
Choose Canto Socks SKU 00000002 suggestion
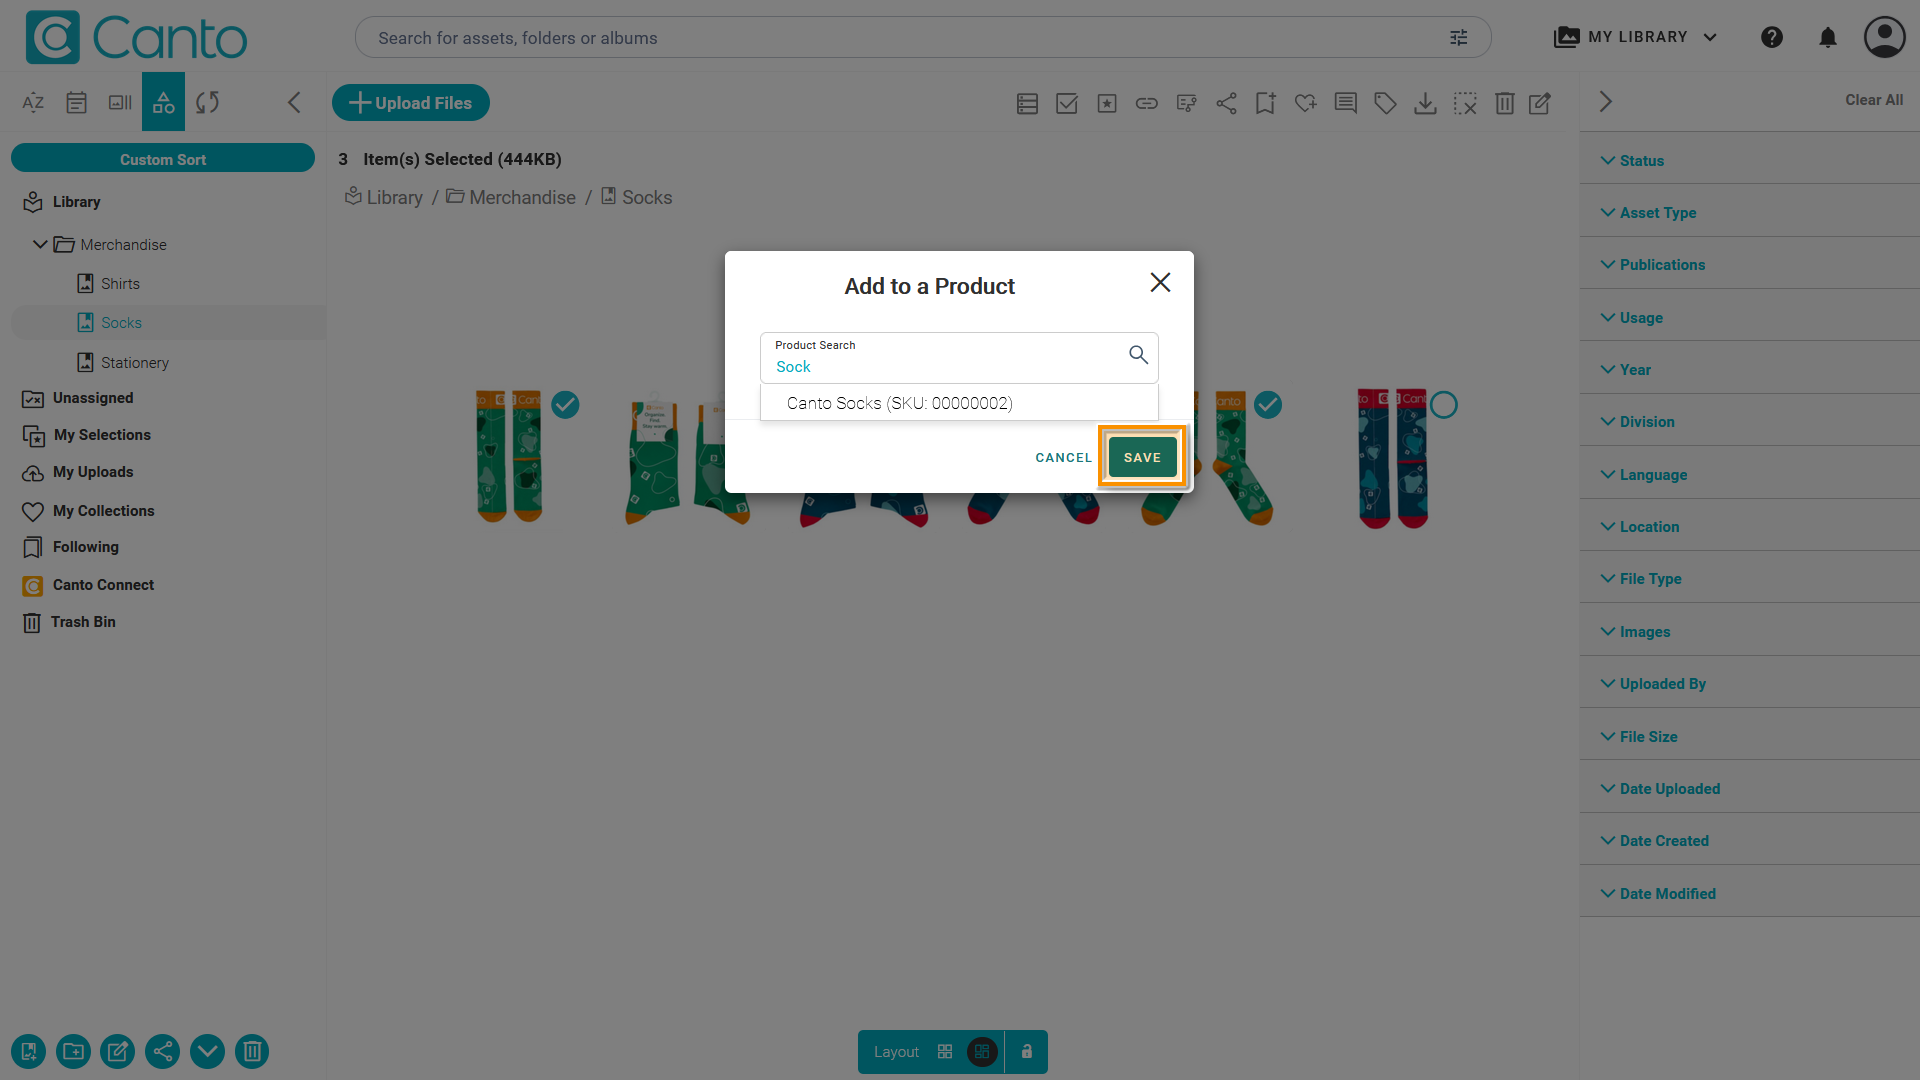(899, 403)
